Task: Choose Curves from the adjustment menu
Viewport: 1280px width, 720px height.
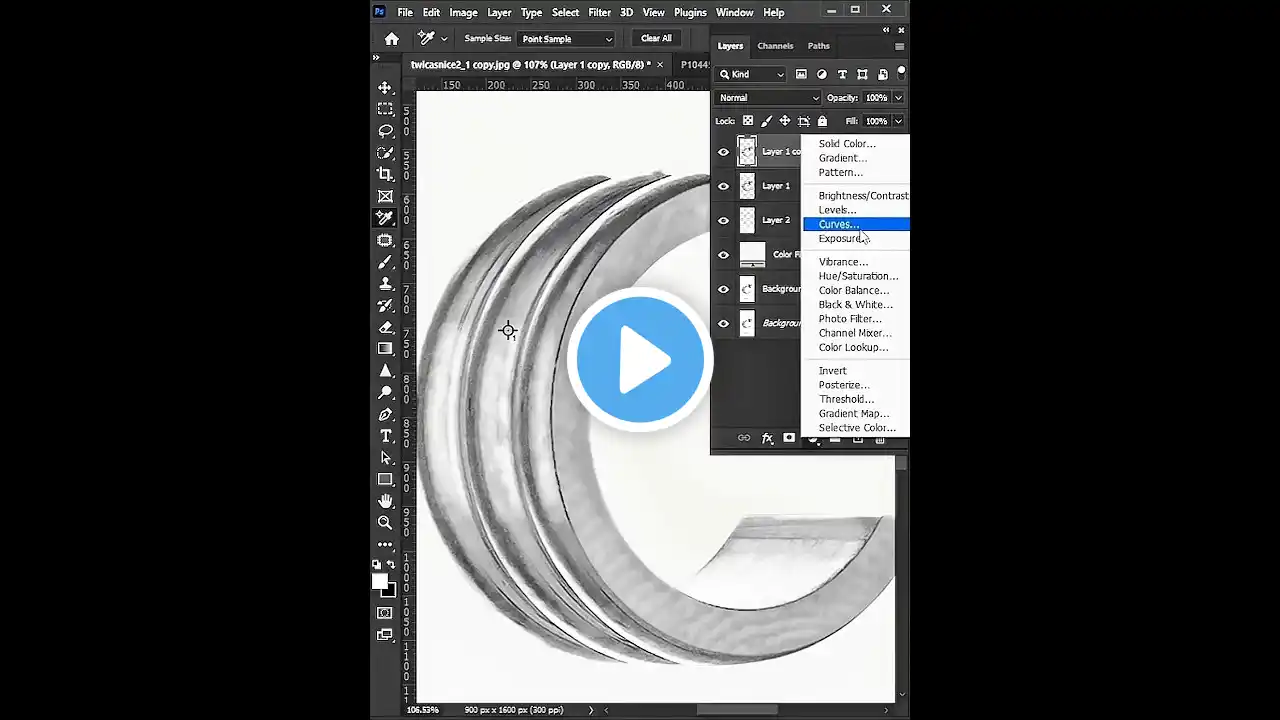Action: [838, 224]
